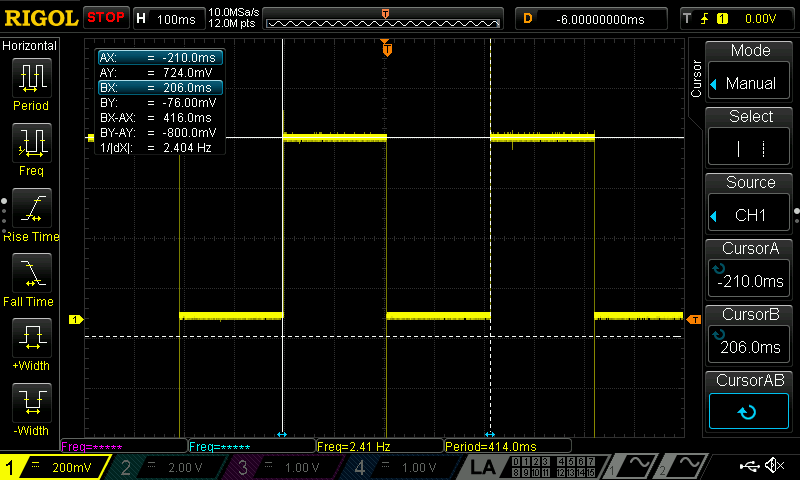800x480 pixels.
Task: Click the magenta Freq=***** measurement result
Action: pyautogui.click(x=123, y=446)
